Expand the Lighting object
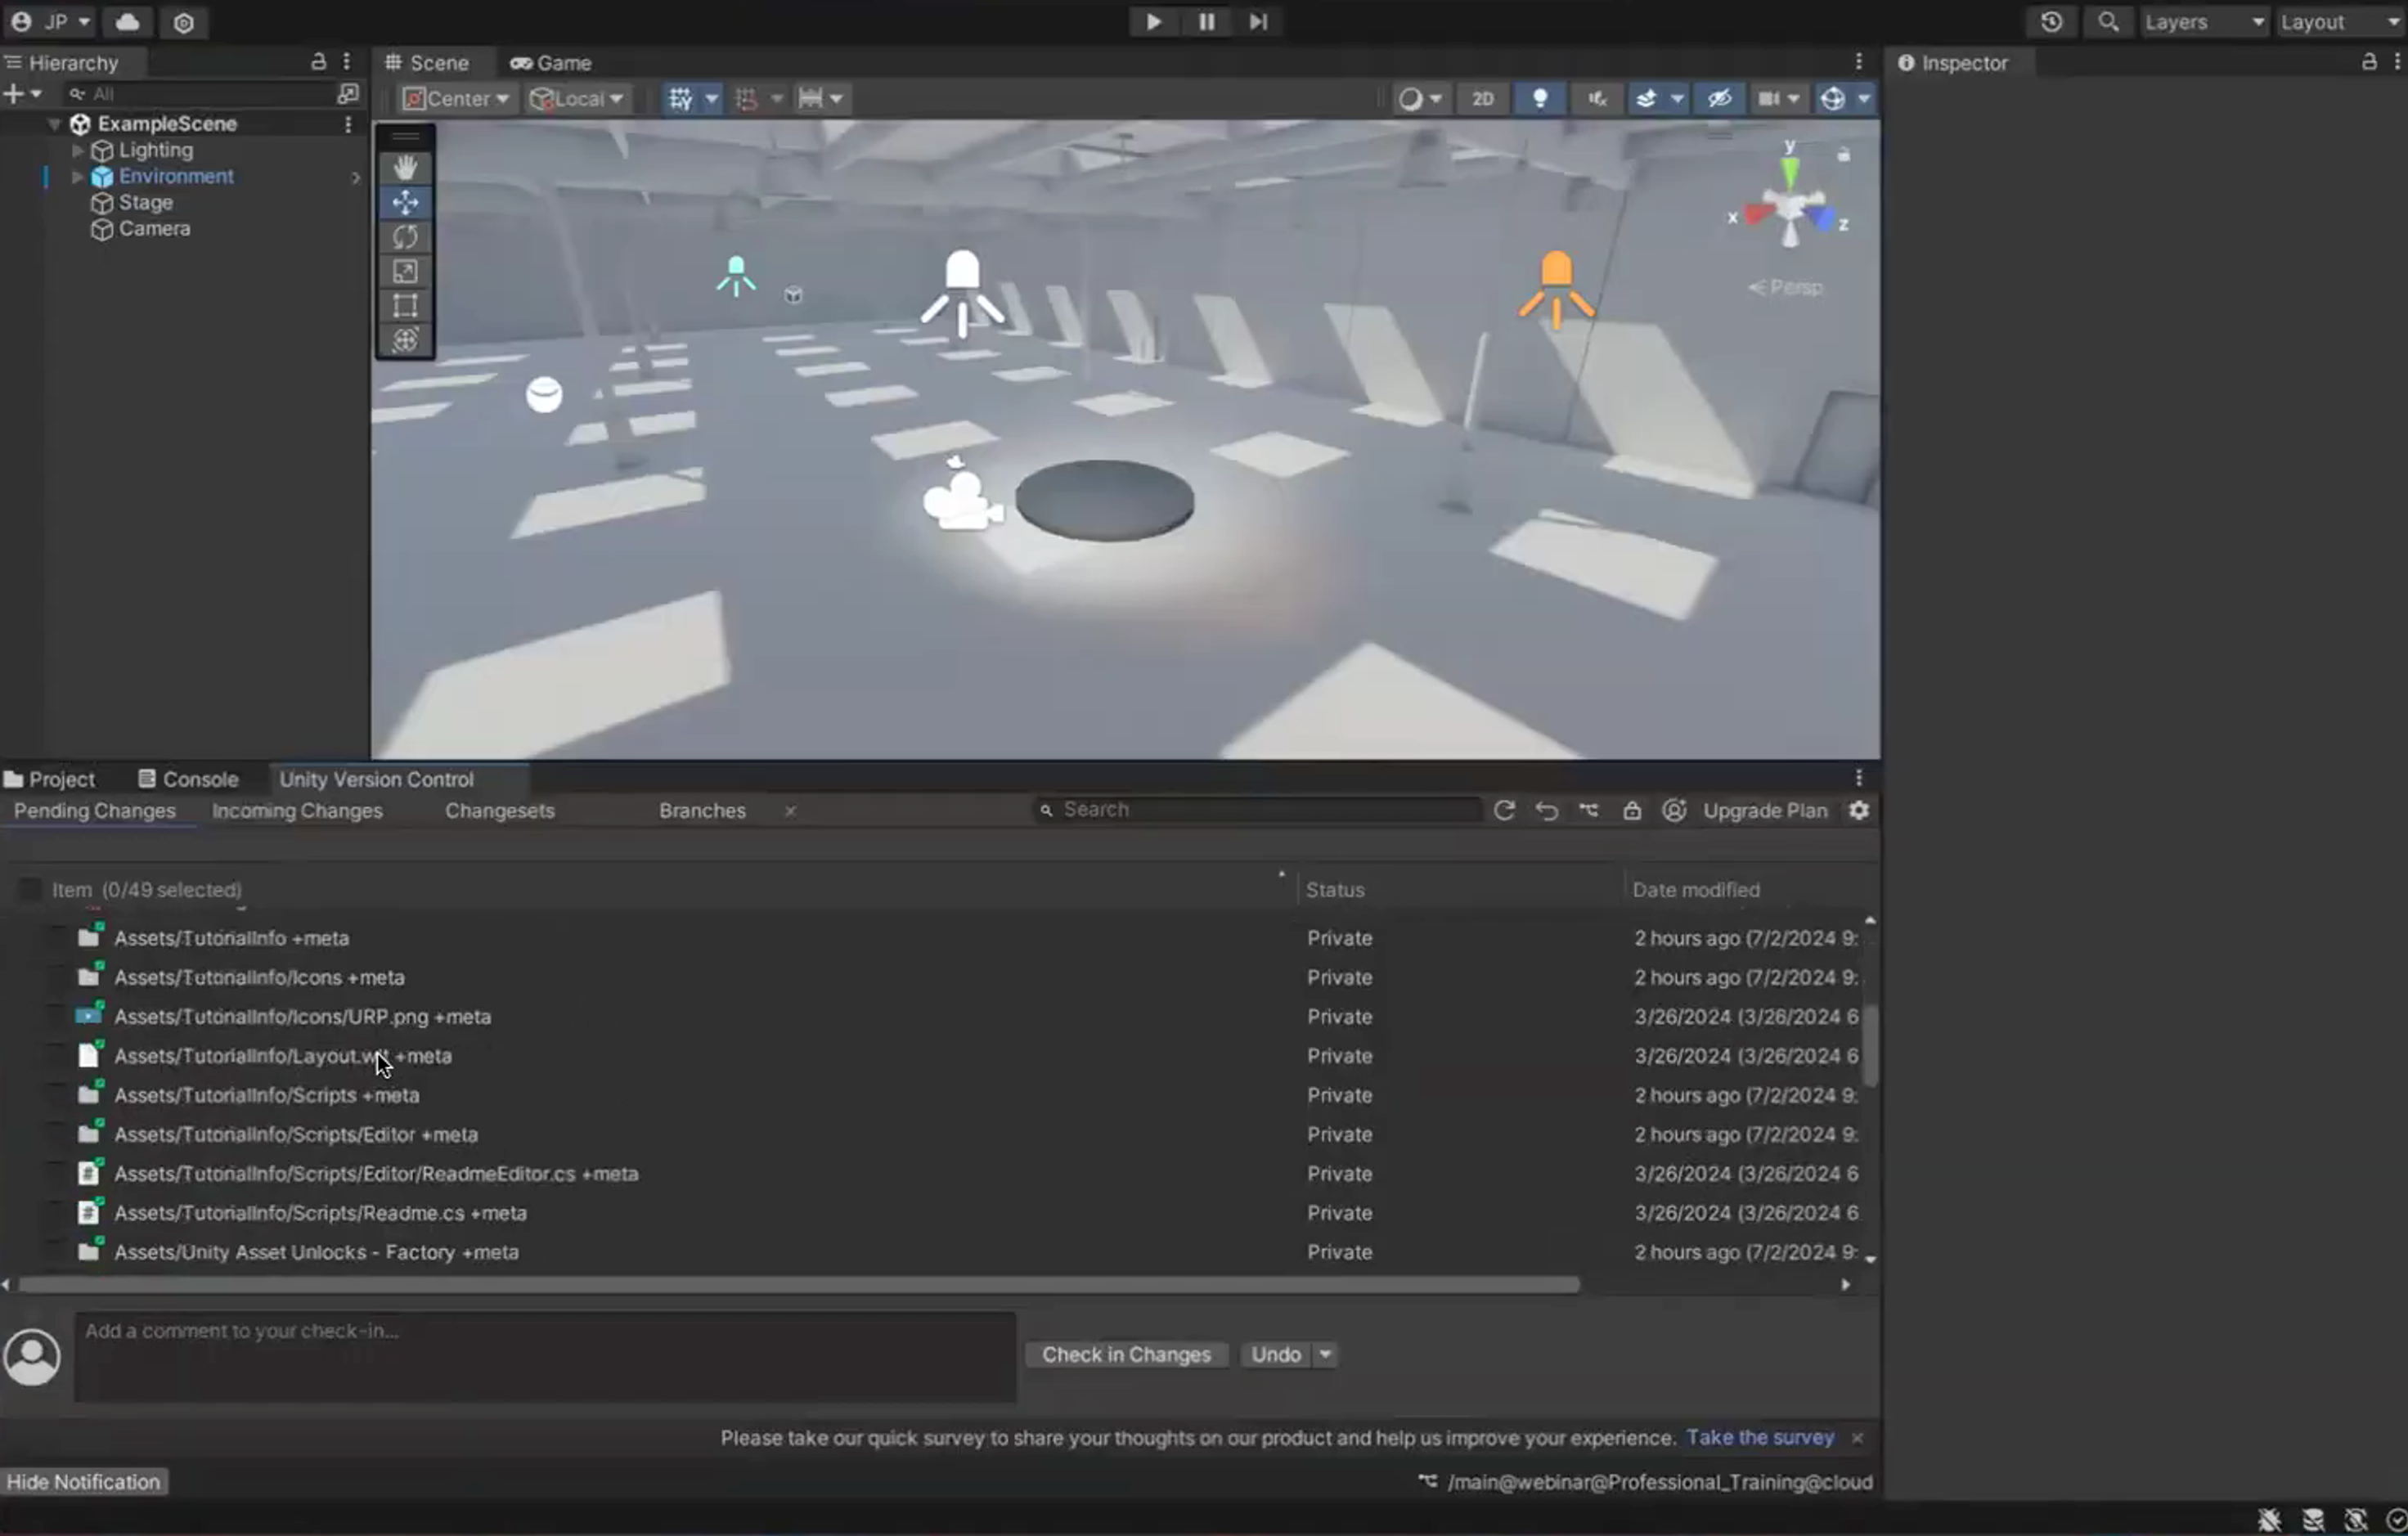The height and width of the screenshot is (1536, 2408). (77, 150)
